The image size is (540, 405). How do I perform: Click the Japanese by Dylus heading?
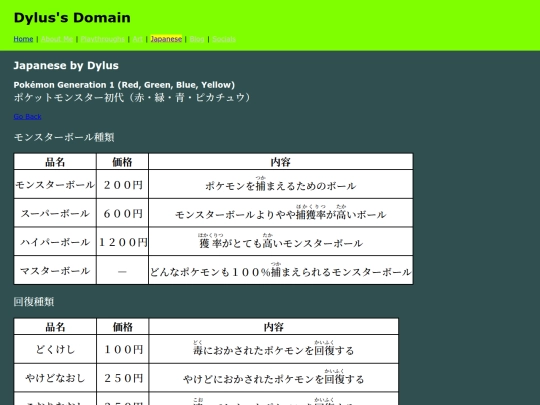pyautogui.click(x=66, y=65)
